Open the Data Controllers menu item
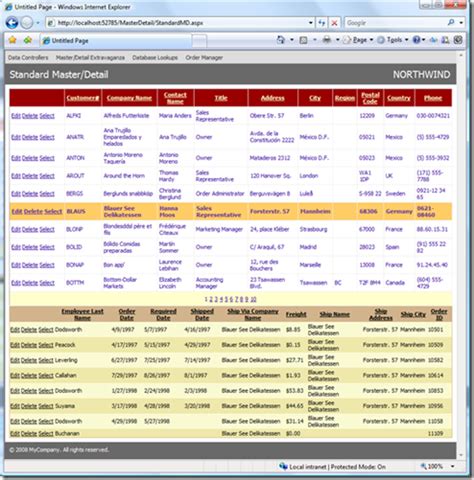Screen dimensions: 474x480 [x=28, y=58]
